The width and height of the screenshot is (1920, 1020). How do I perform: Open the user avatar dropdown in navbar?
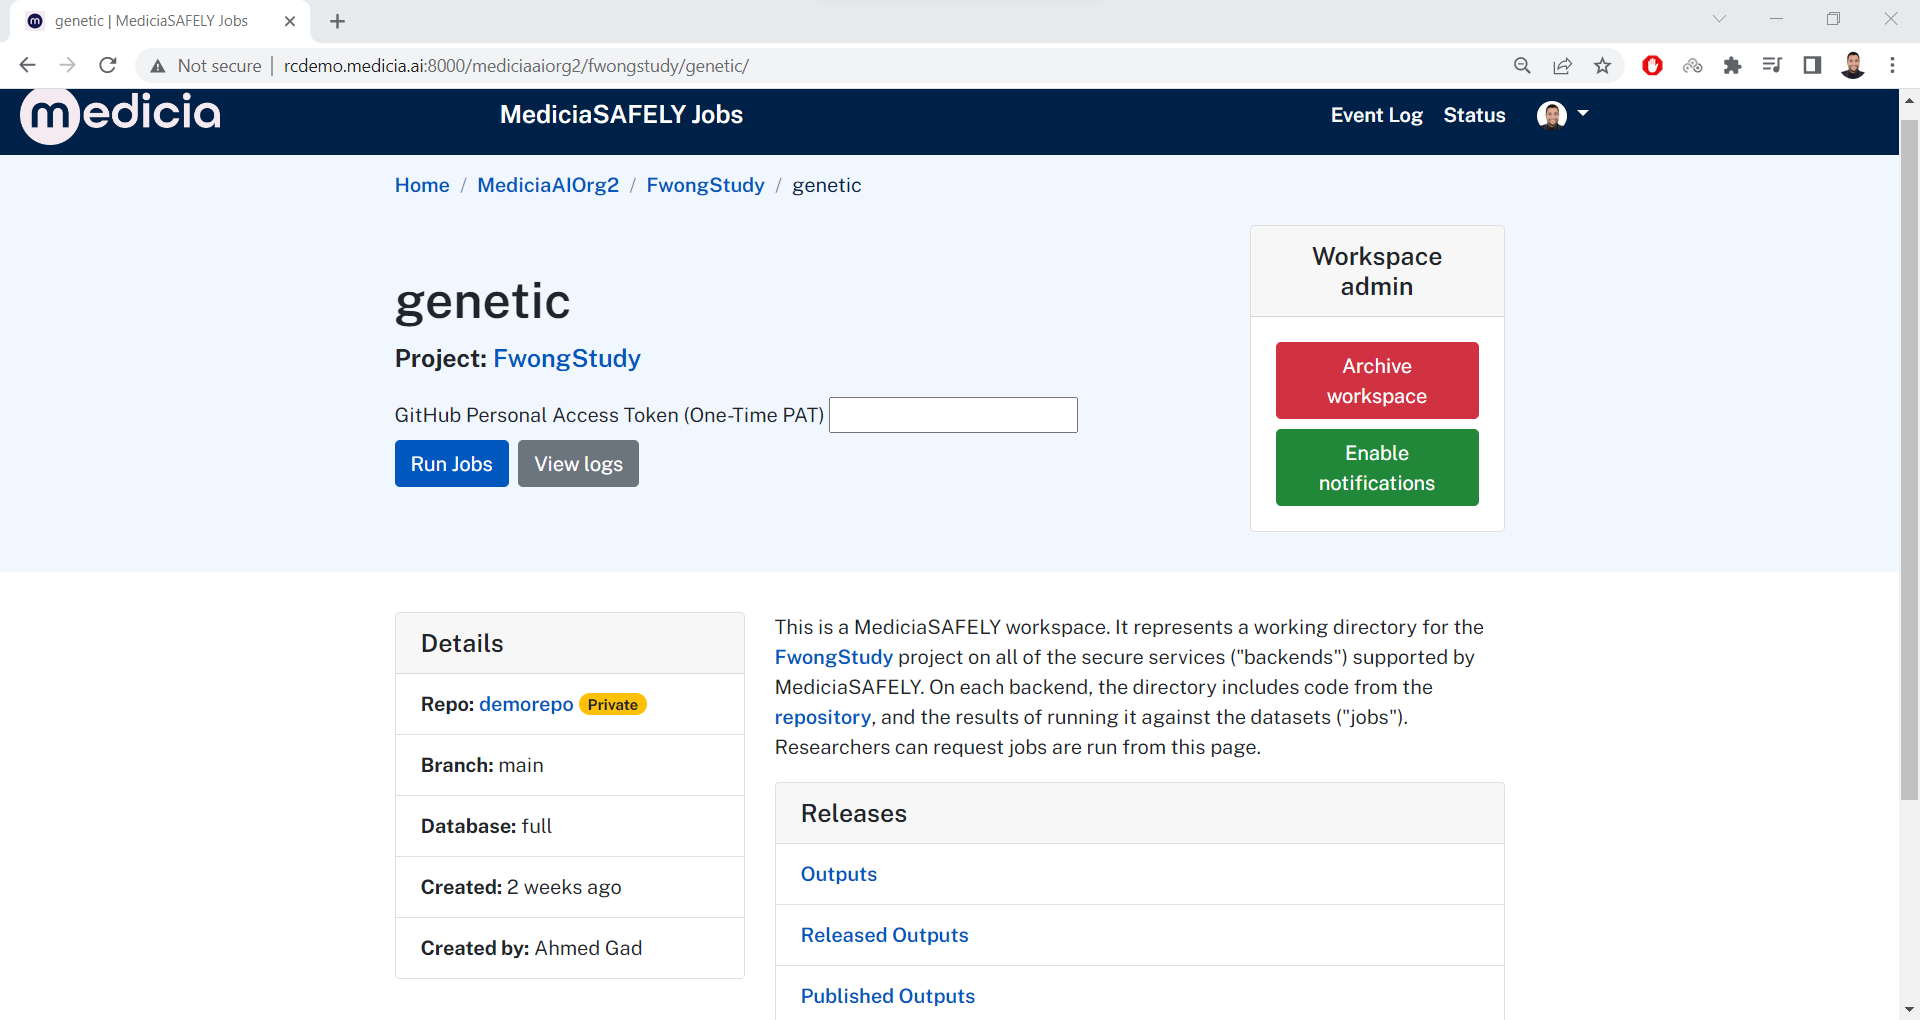(1562, 115)
